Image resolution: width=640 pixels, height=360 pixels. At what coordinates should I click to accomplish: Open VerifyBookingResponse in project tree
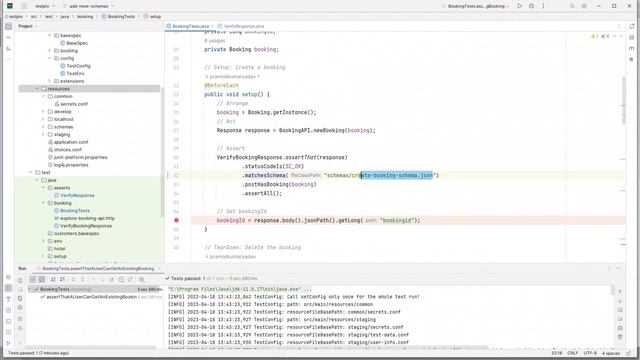(83, 226)
